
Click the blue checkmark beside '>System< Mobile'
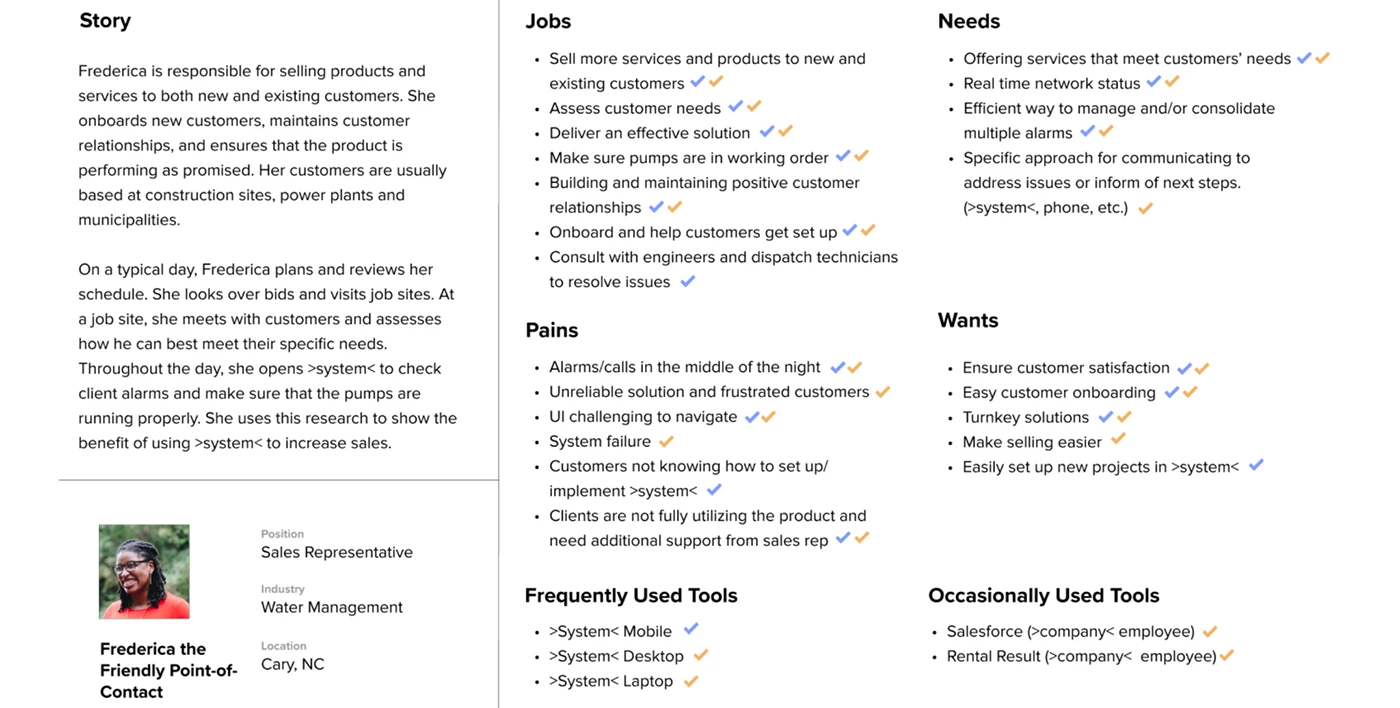pos(691,629)
